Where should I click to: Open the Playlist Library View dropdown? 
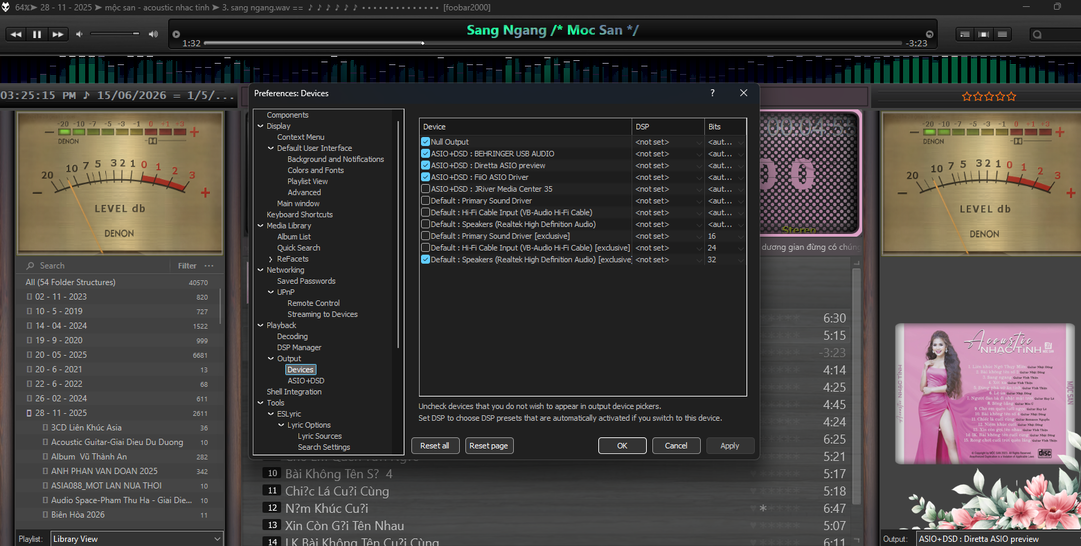tap(137, 539)
